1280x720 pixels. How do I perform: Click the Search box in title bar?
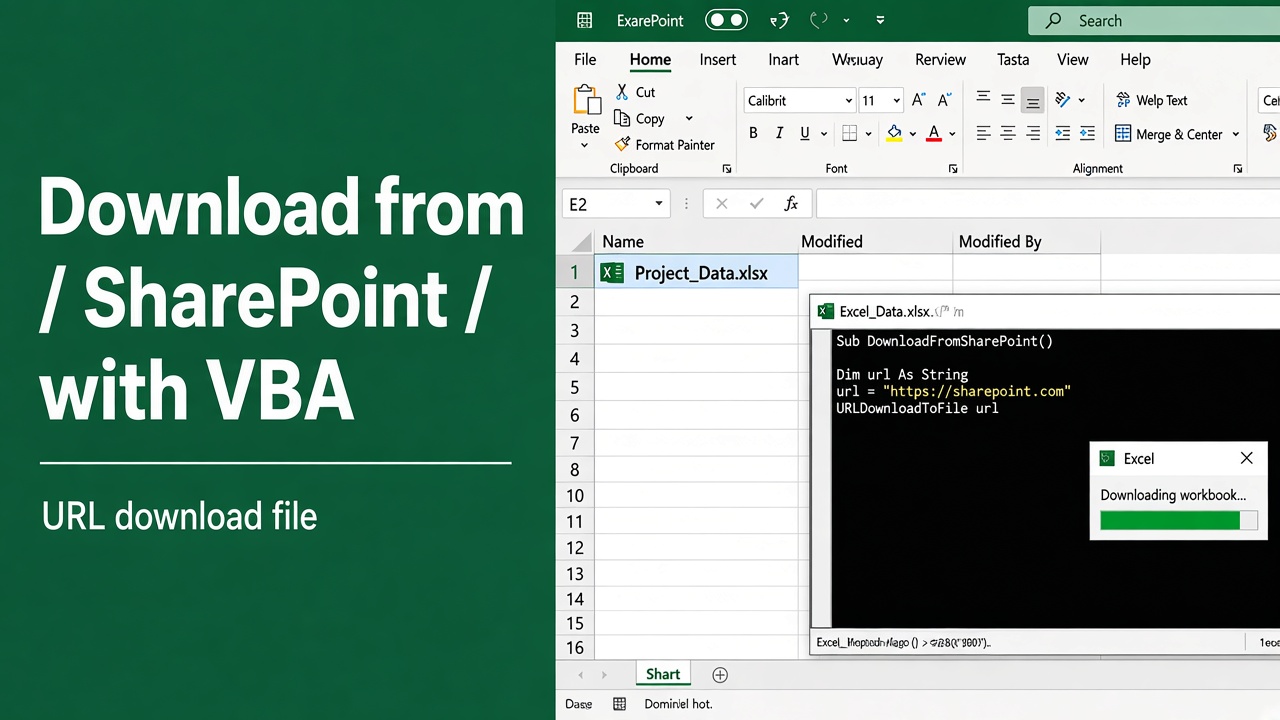(x=1154, y=20)
